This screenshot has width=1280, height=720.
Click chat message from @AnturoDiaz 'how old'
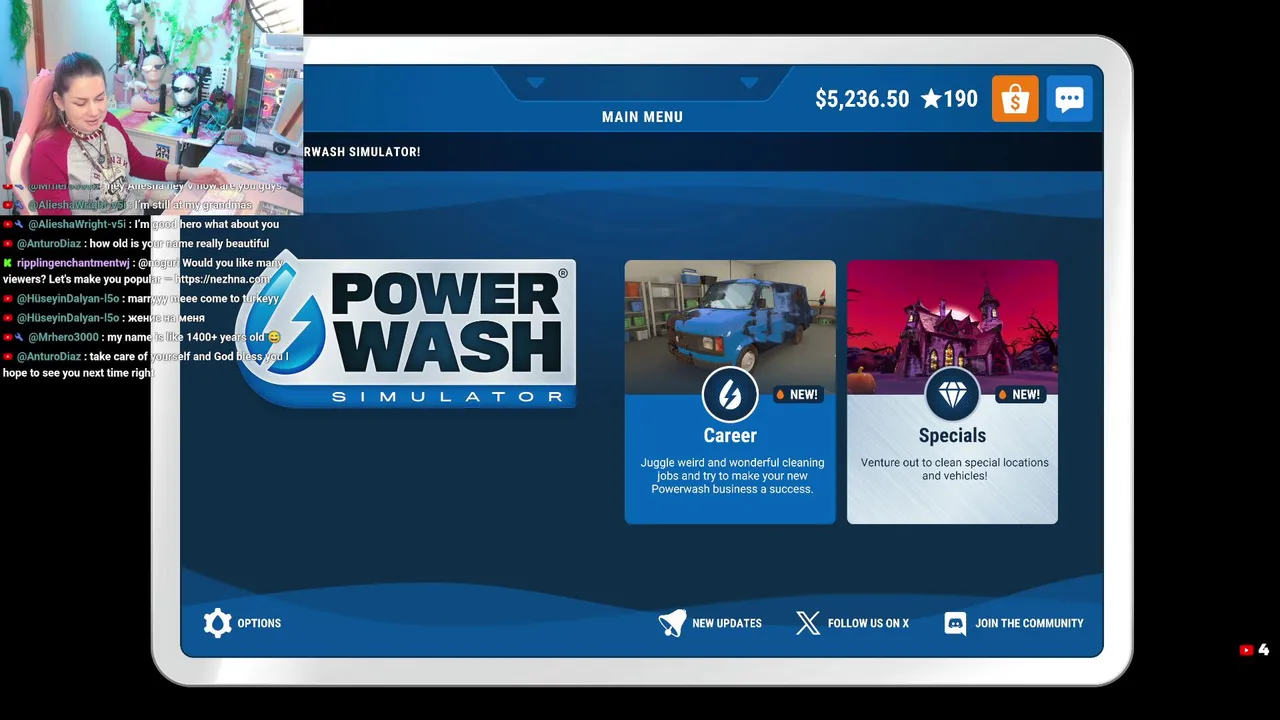coord(136,243)
